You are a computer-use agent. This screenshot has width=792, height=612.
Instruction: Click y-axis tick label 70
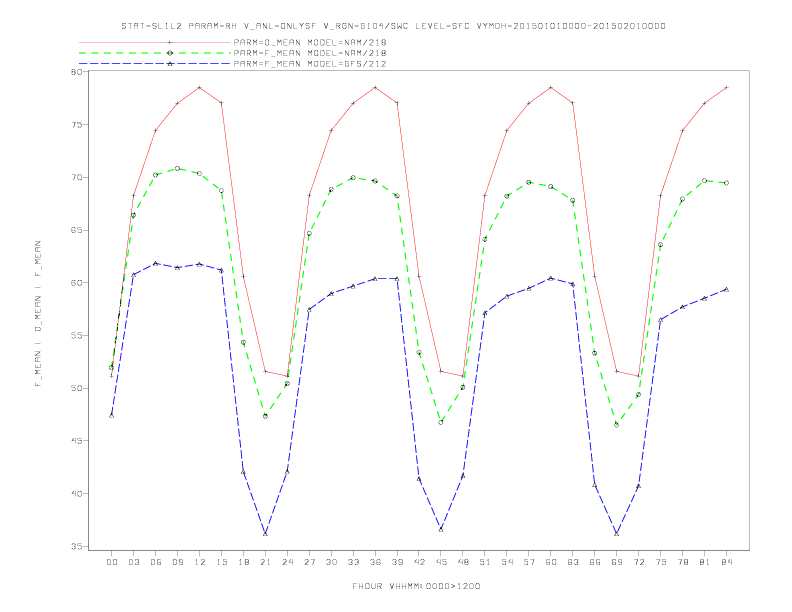(x=76, y=177)
